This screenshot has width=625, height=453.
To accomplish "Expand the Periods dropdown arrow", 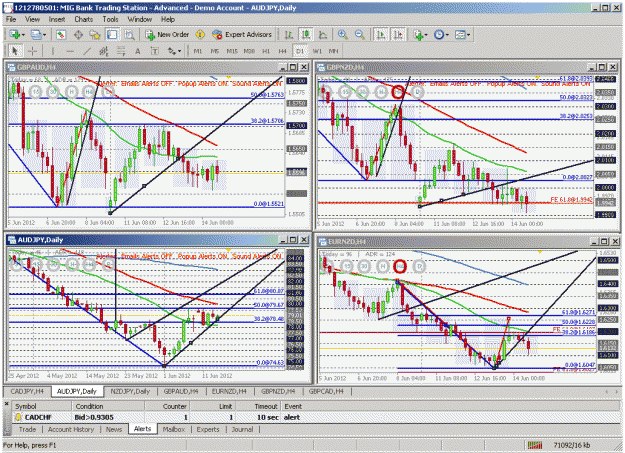I will (x=447, y=35).
